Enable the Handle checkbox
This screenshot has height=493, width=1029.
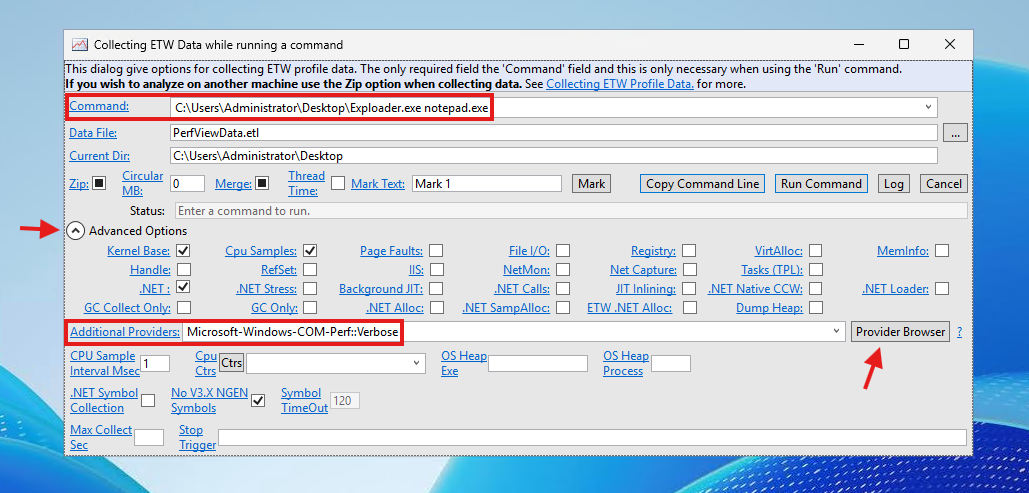pos(184,270)
